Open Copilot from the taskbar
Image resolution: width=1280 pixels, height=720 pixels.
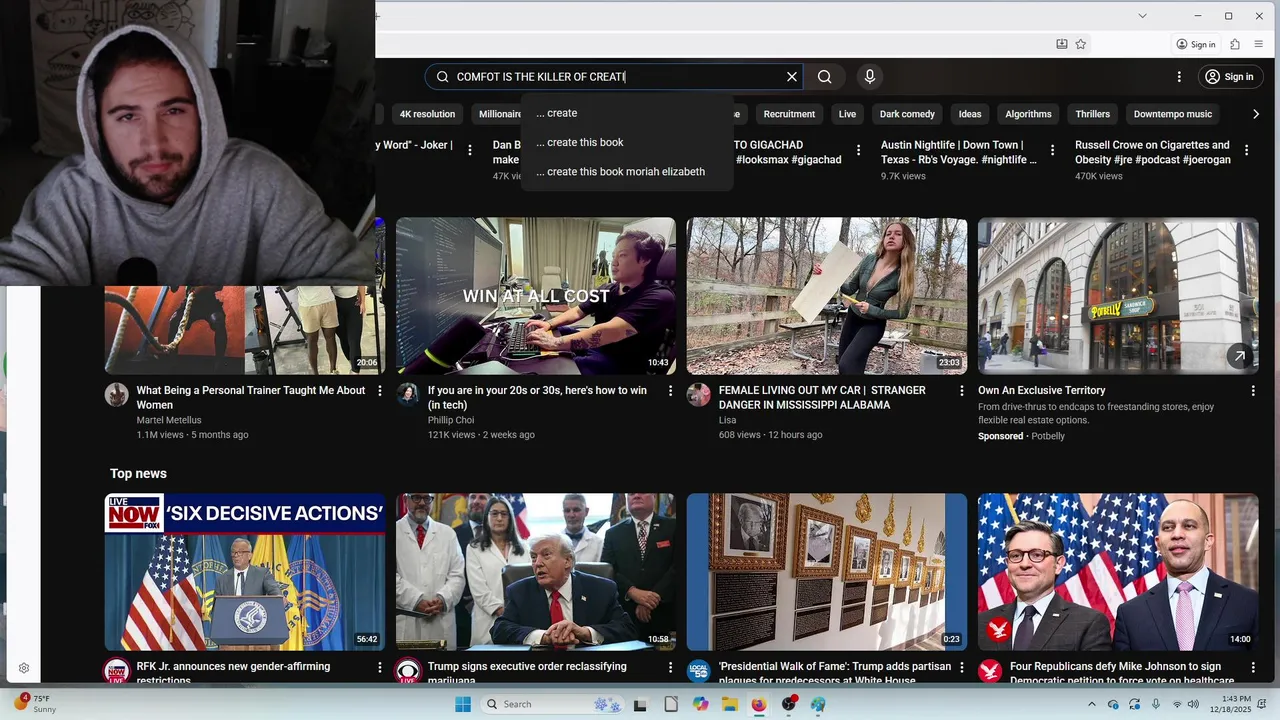click(x=700, y=704)
